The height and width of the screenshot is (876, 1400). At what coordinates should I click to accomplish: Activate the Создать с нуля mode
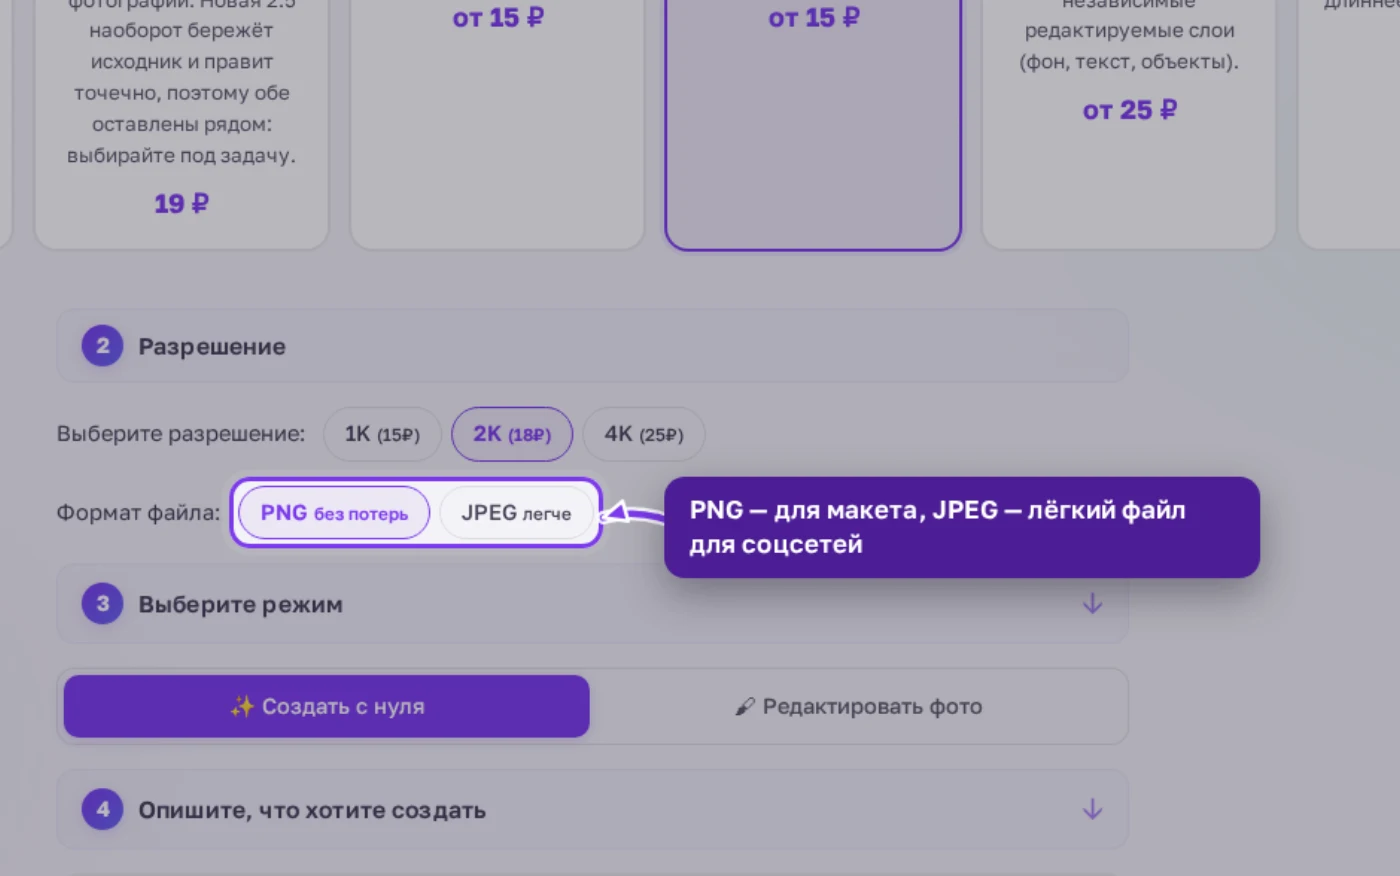pos(327,706)
